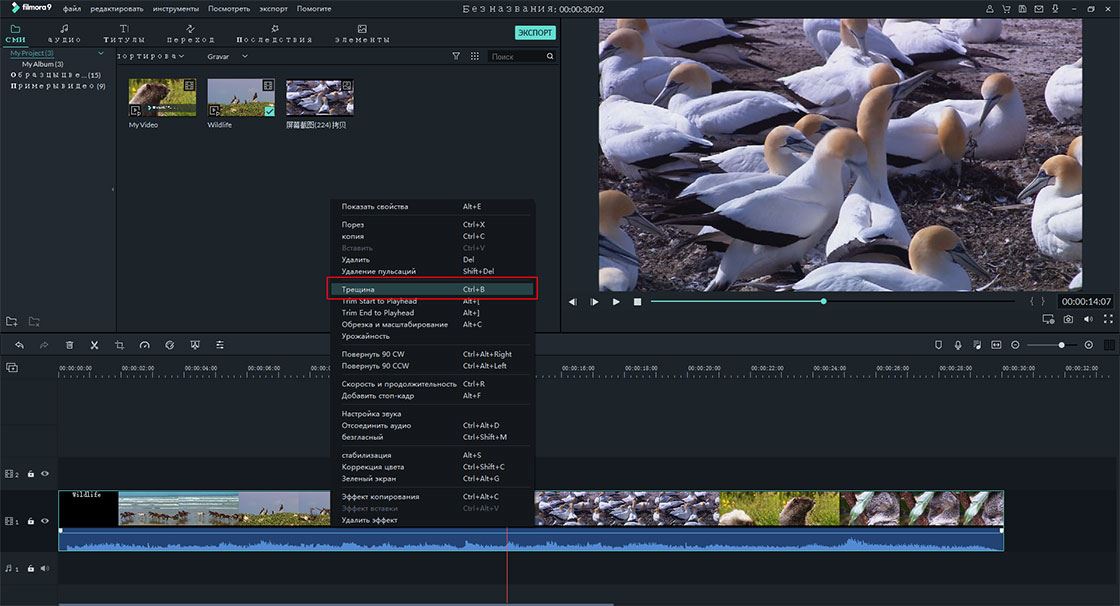The image size is (1120, 606).
Task: Click the zoom-to-fit timeline icon
Action: pos(996,345)
